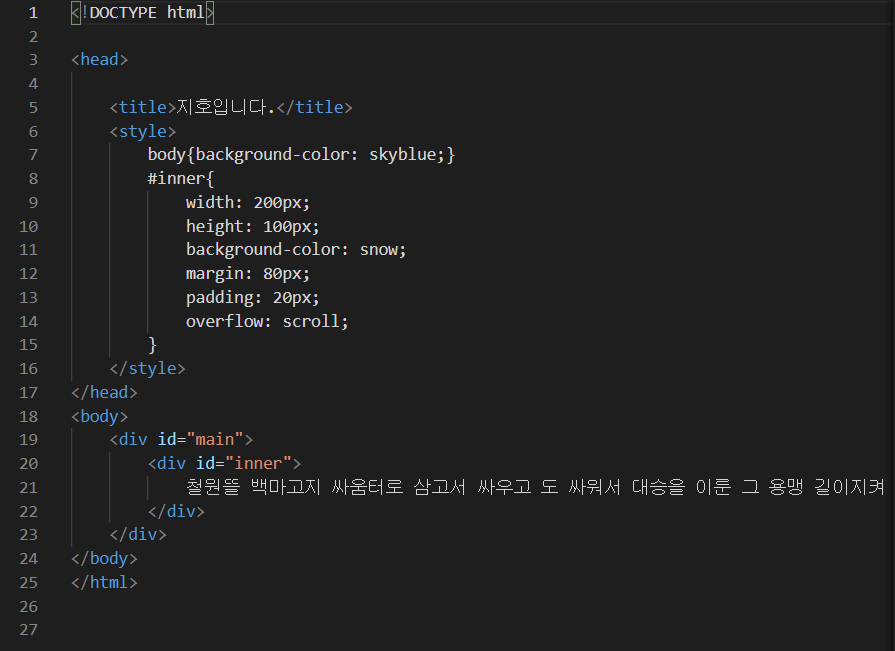
Task: Click the opening style tag
Action: (143, 131)
